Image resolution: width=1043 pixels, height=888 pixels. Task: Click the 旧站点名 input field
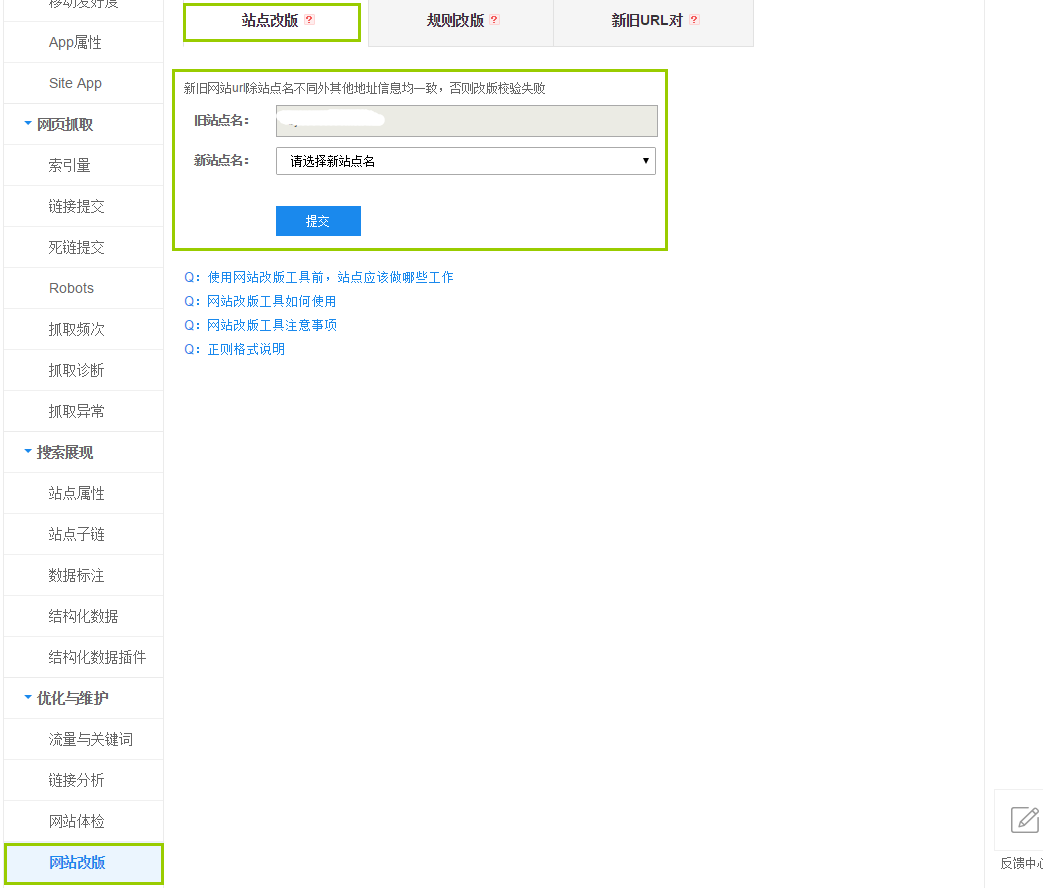coord(466,121)
